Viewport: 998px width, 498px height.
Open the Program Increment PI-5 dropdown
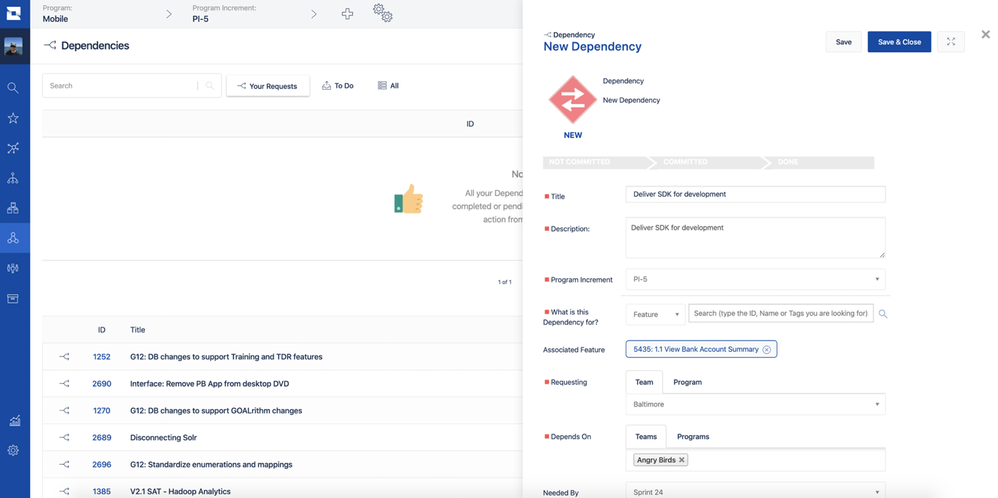[x=756, y=279]
